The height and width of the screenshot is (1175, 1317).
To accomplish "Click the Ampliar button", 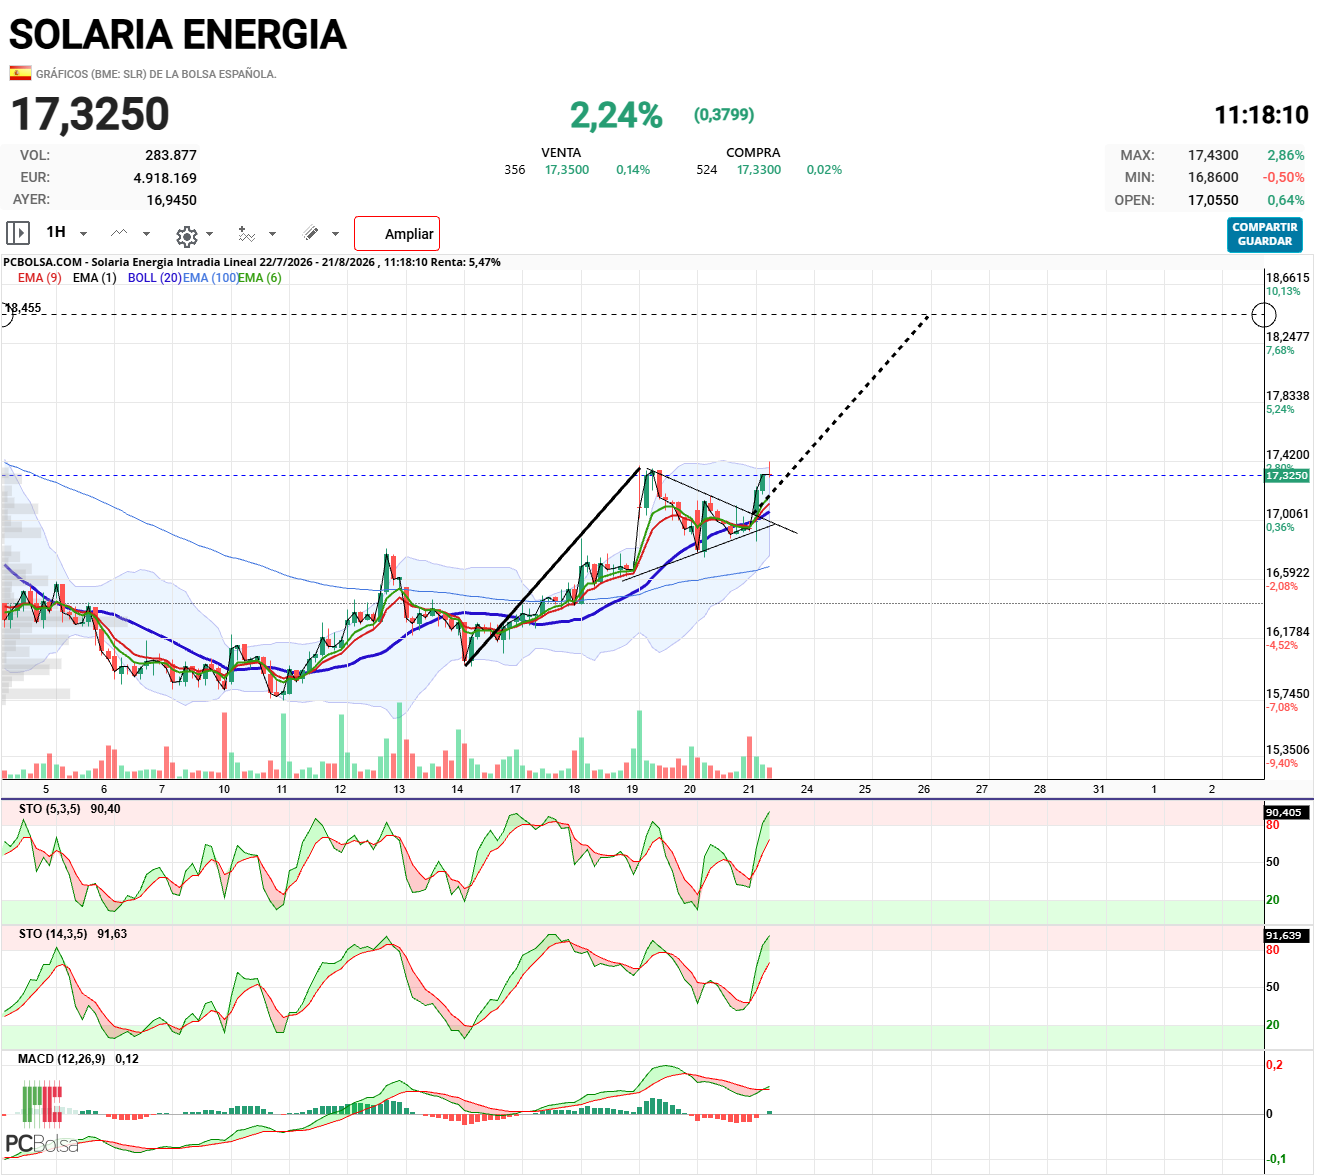I will (397, 234).
